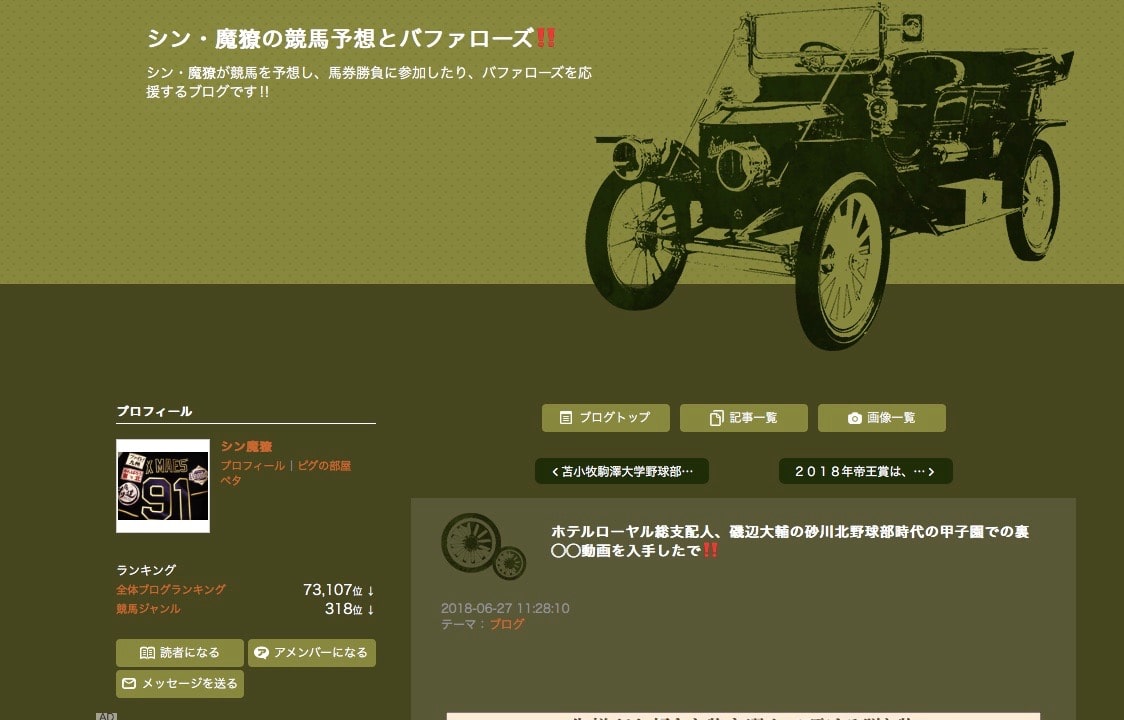Click the メッセージを送る button

pos(180,683)
